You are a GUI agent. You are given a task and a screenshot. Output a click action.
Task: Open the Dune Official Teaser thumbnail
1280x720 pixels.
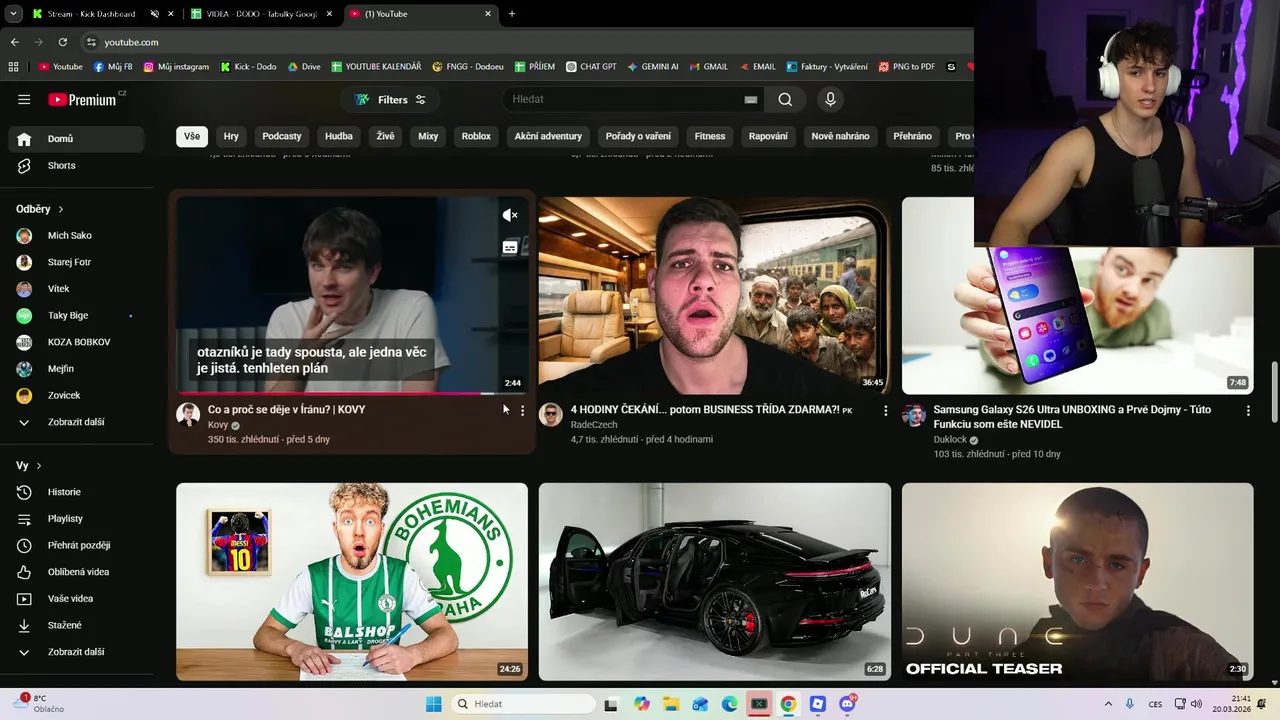(1077, 582)
